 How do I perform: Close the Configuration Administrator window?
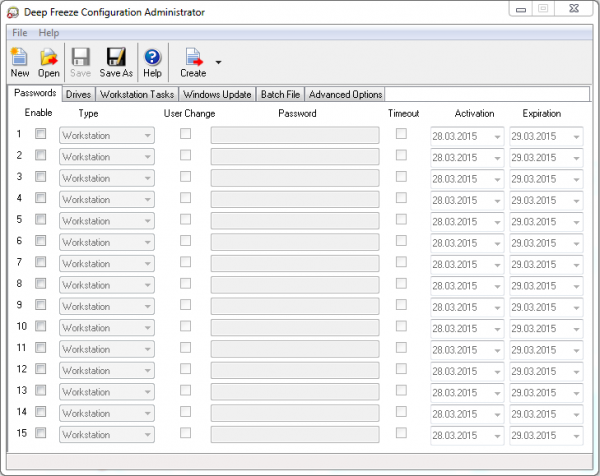tap(574, 8)
